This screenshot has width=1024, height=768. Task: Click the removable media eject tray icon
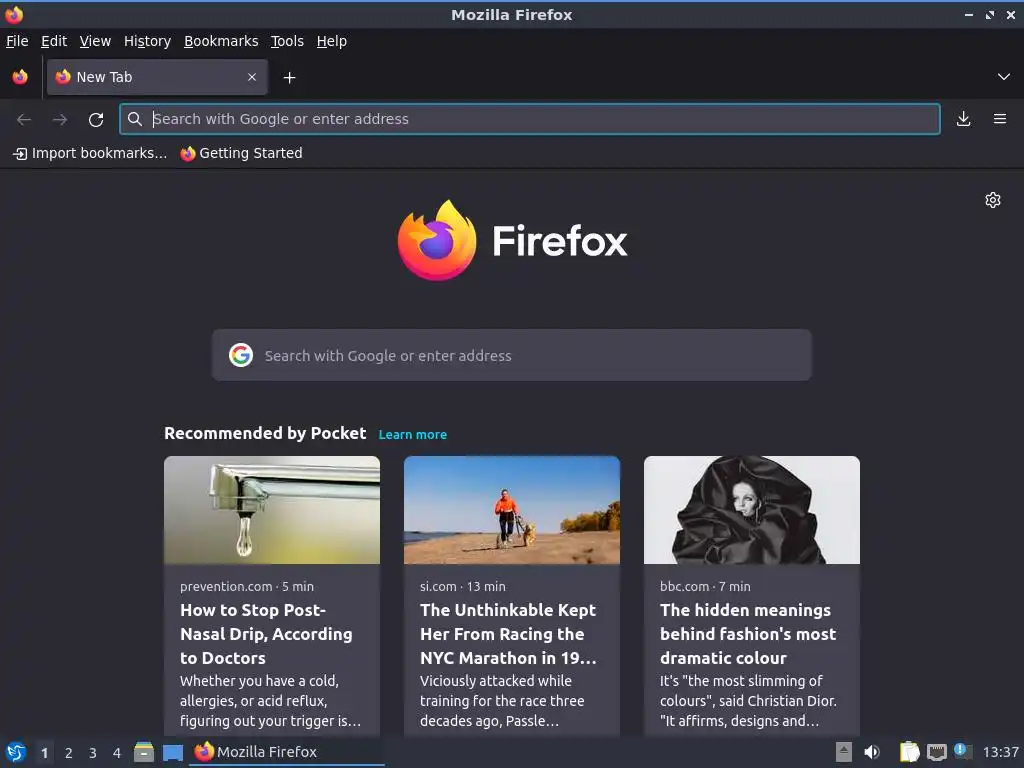[844, 752]
